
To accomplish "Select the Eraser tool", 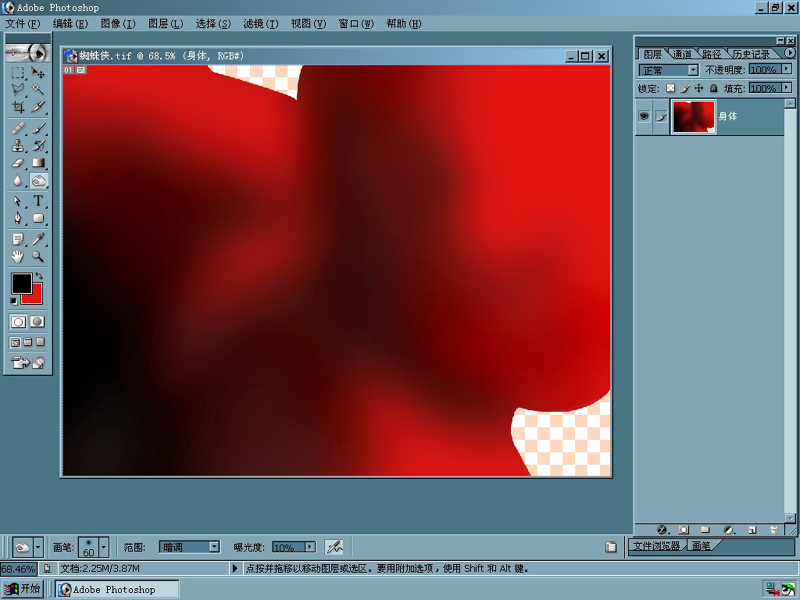I will click(18, 163).
